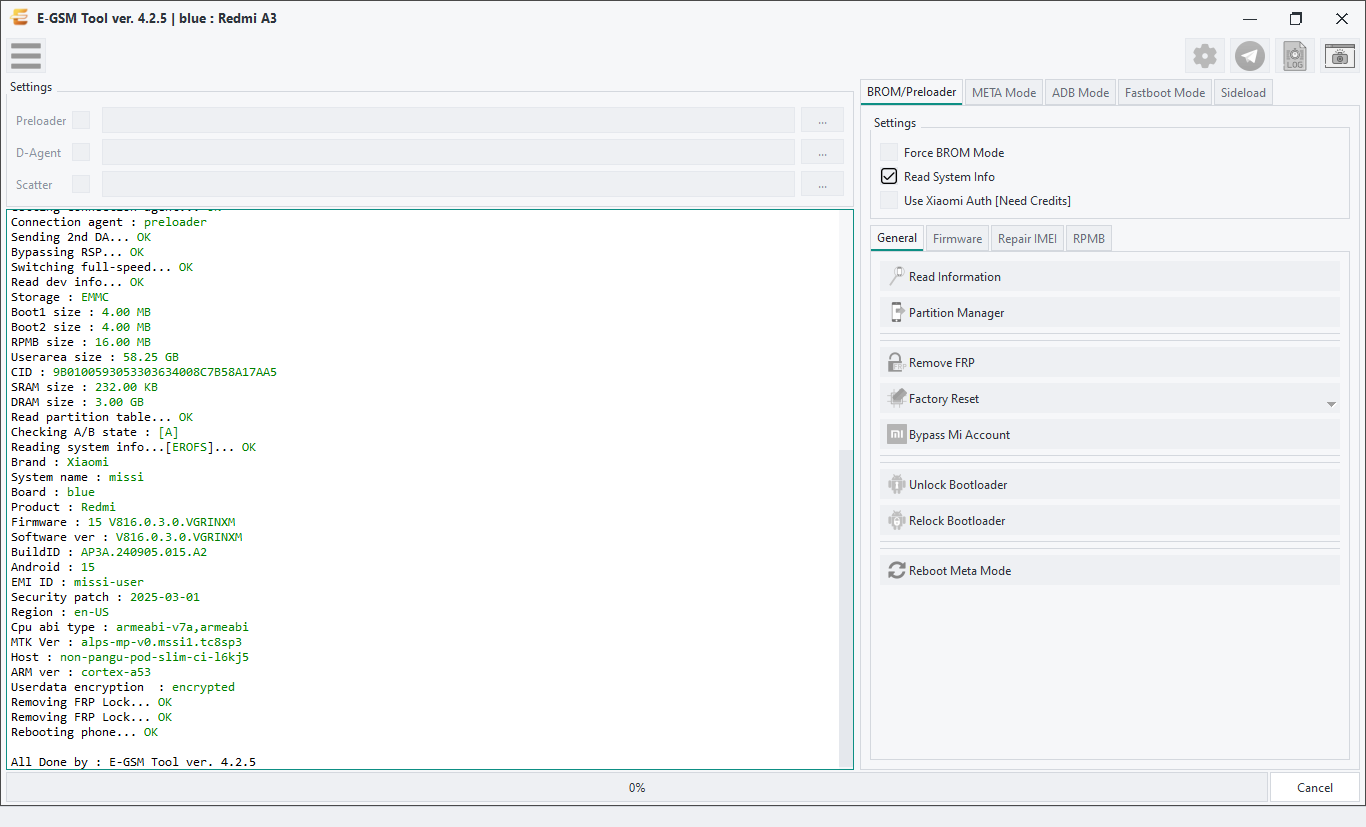Click the 'Host : non-pangu-pod-slim-ci-l6kj5' log line
This screenshot has width=1366, height=827.
(130, 657)
